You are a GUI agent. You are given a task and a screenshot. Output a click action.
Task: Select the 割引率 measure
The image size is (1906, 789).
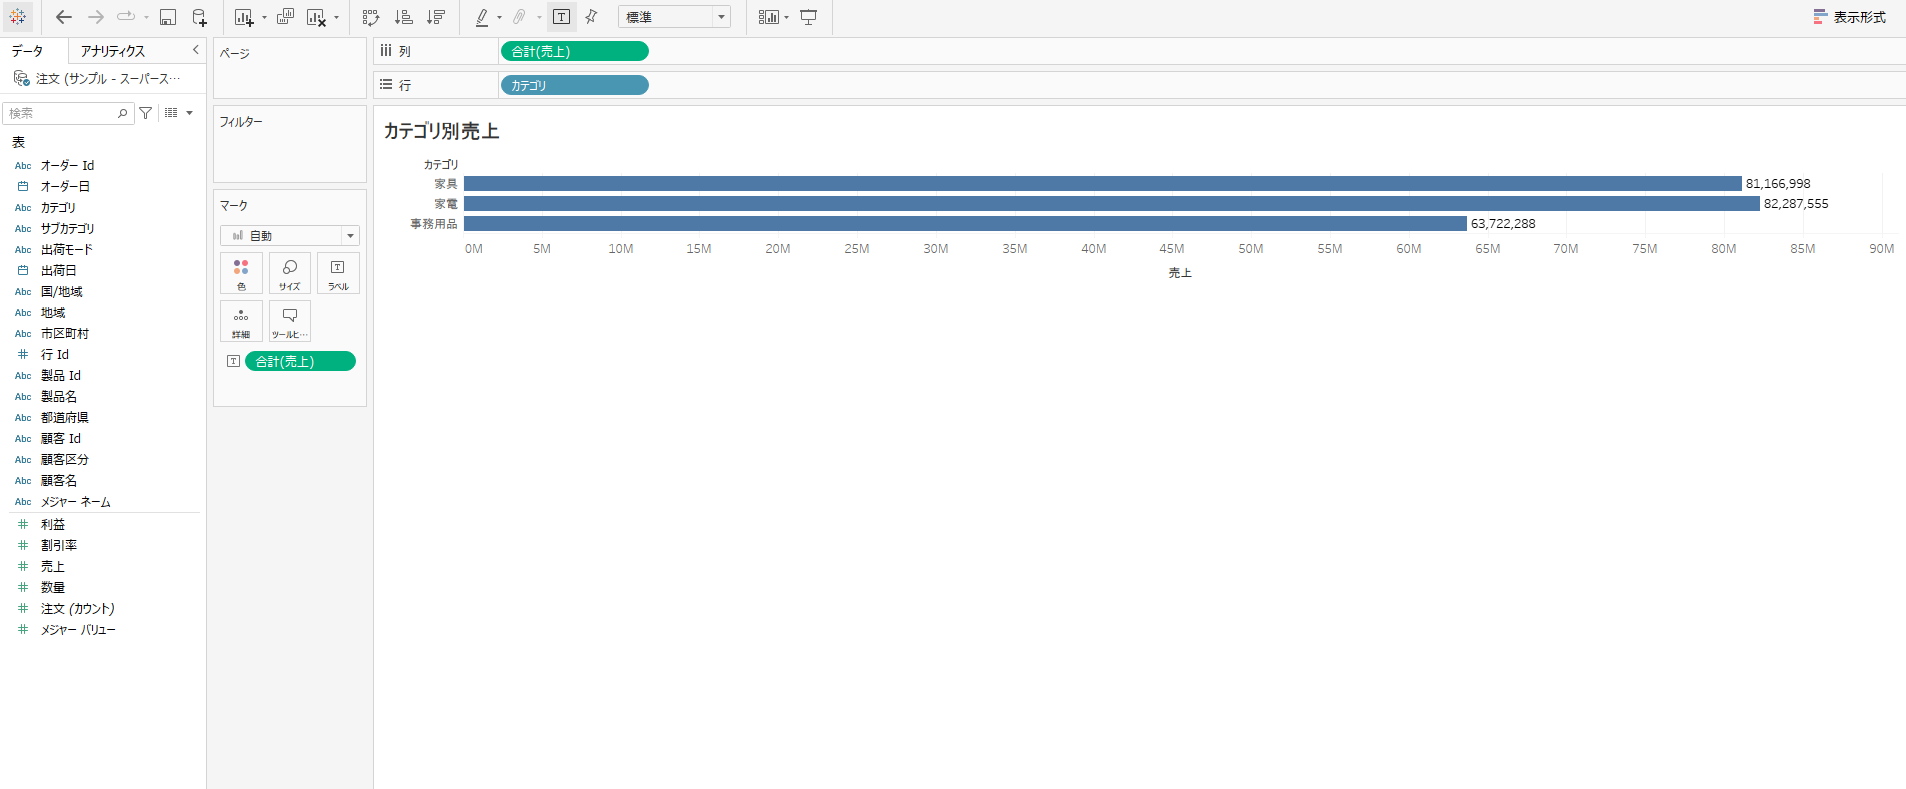click(x=58, y=546)
